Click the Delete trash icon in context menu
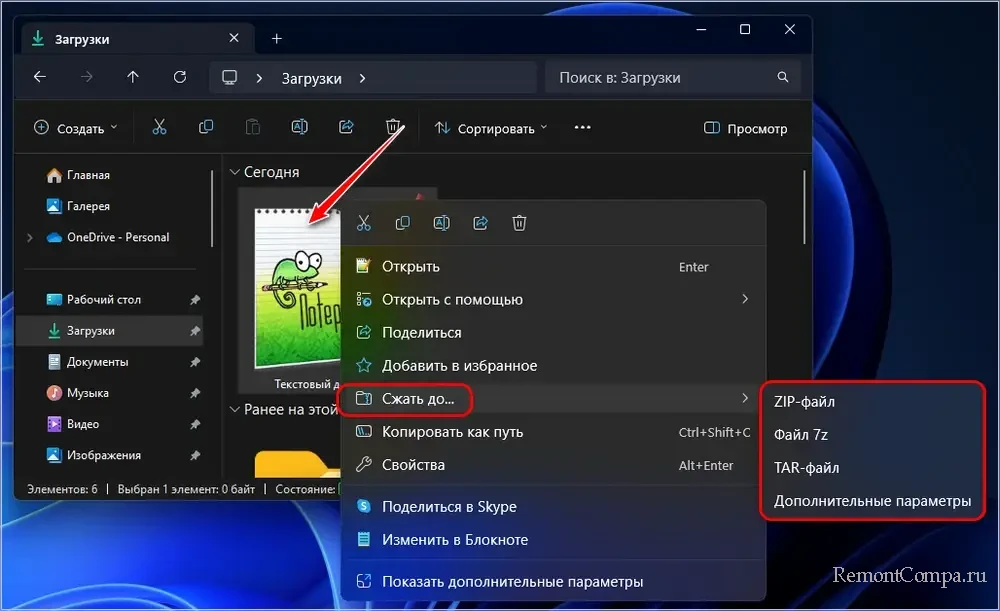The image size is (1000, 611). [x=519, y=223]
